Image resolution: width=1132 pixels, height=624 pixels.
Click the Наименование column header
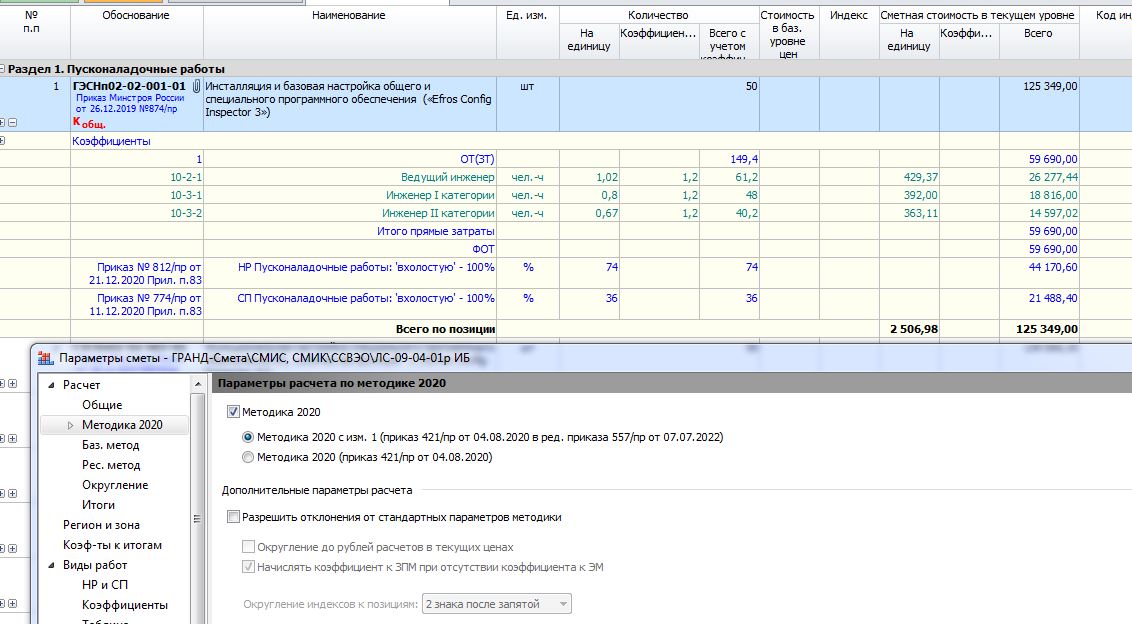(x=349, y=16)
